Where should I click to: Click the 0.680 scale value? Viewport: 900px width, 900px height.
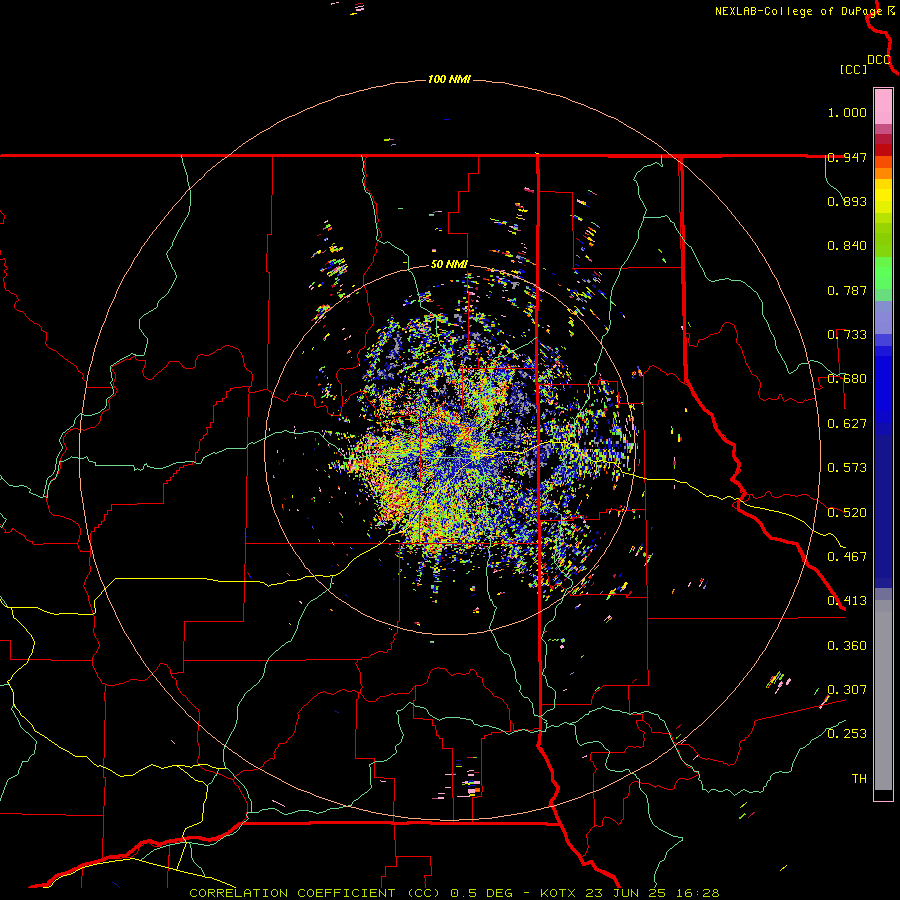(x=847, y=379)
